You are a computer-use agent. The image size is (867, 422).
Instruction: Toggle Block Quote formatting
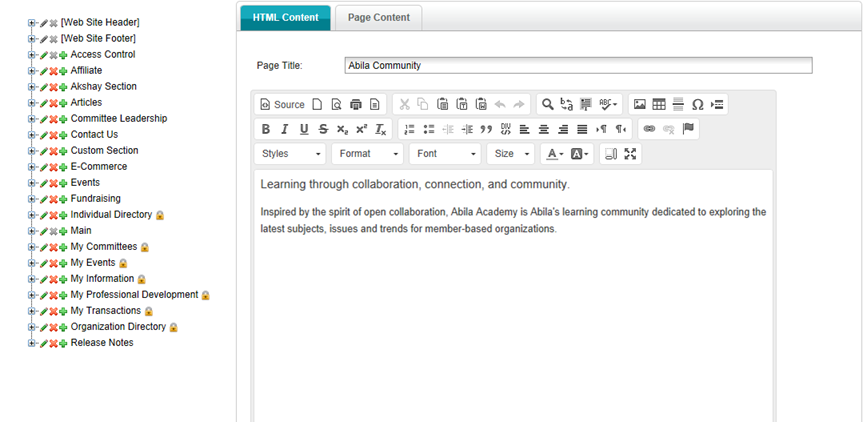click(x=487, y=129)
